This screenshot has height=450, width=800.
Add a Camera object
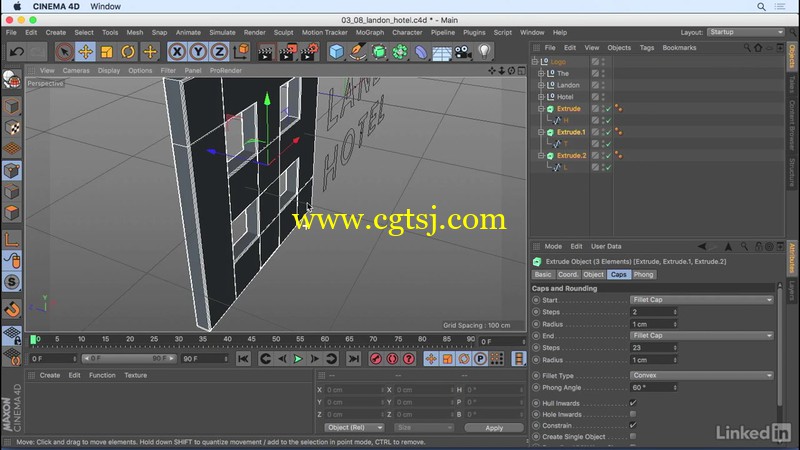pyautogui.click(x=463, y=52)
